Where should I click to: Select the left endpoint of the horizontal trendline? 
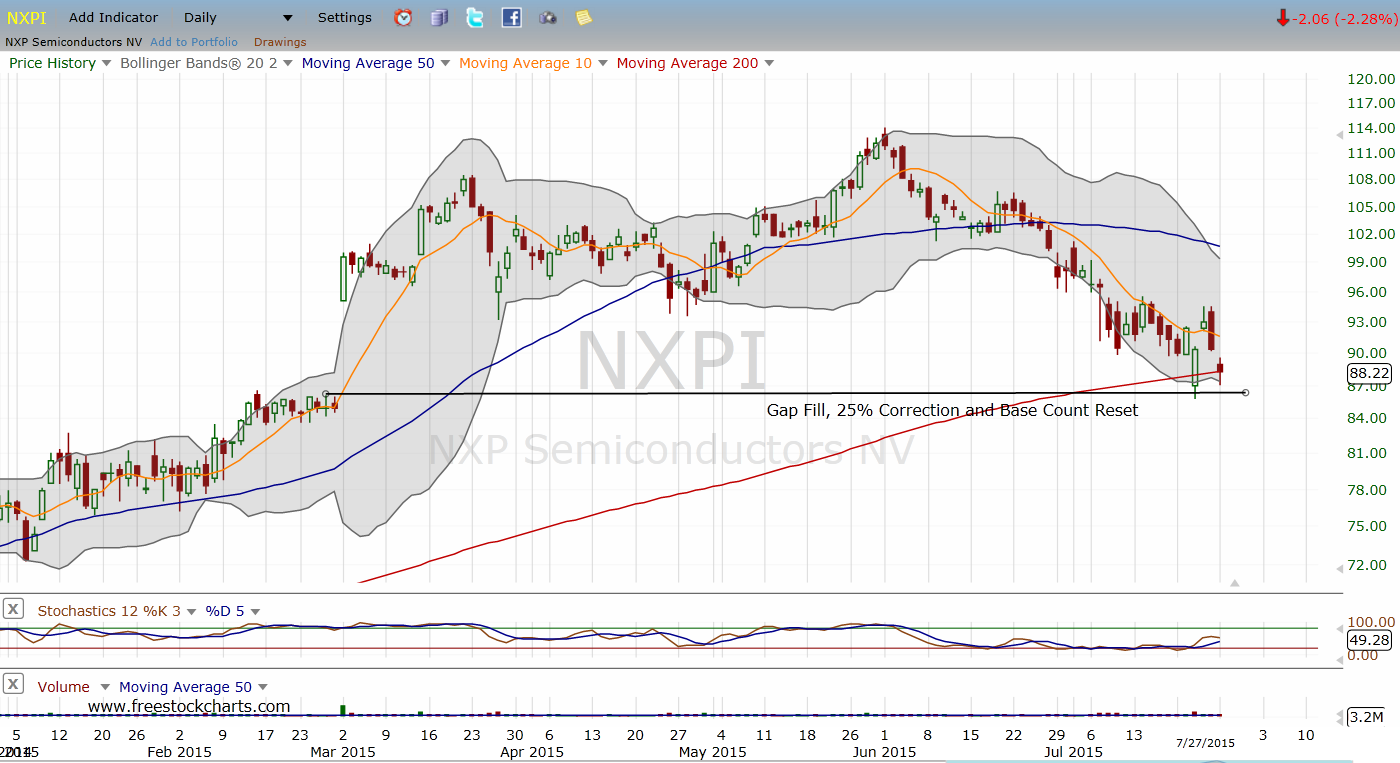click(326, 394)
